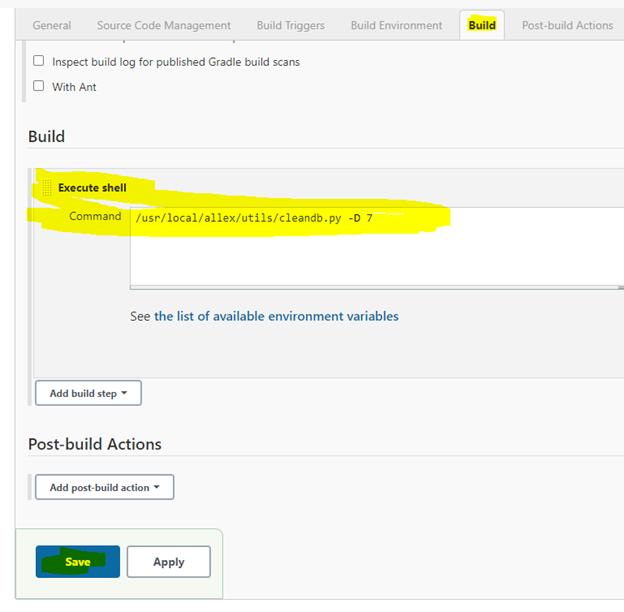Image resolution: width=624 pixels, height=612 pixels.
Task: Enable Inspect build log for Gradle scans
Action: tap(39, 61)
